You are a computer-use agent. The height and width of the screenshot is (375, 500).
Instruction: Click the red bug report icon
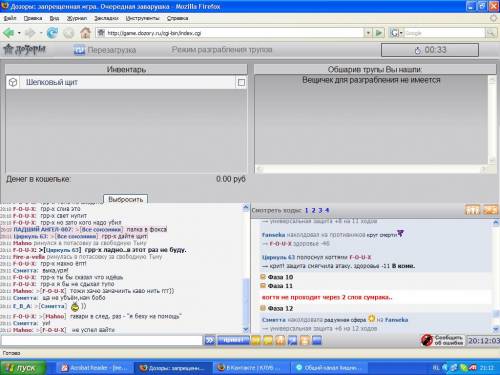(x=427, y=340)
